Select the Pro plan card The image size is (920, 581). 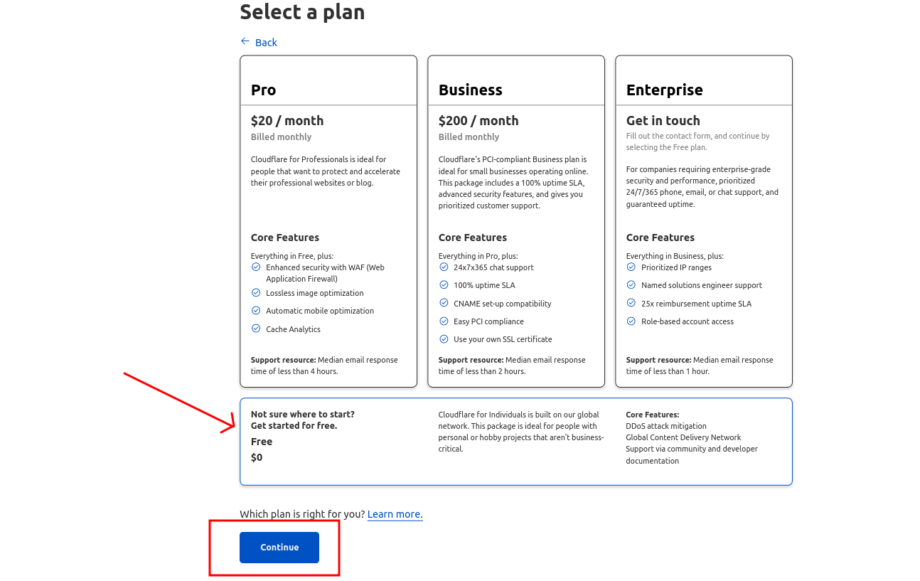pos(329,221)
